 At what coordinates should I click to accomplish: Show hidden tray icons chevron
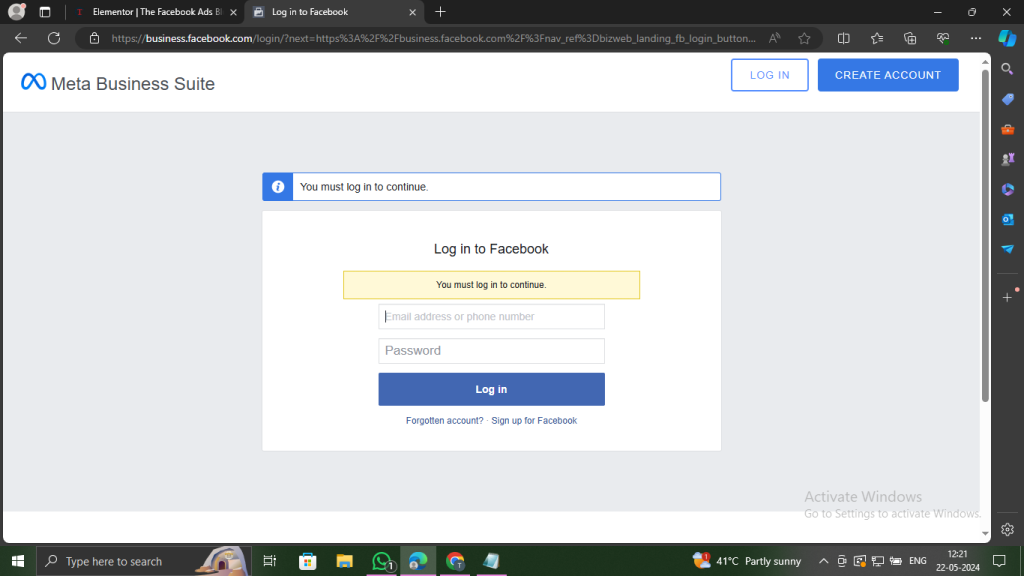[x=824, y=561]
